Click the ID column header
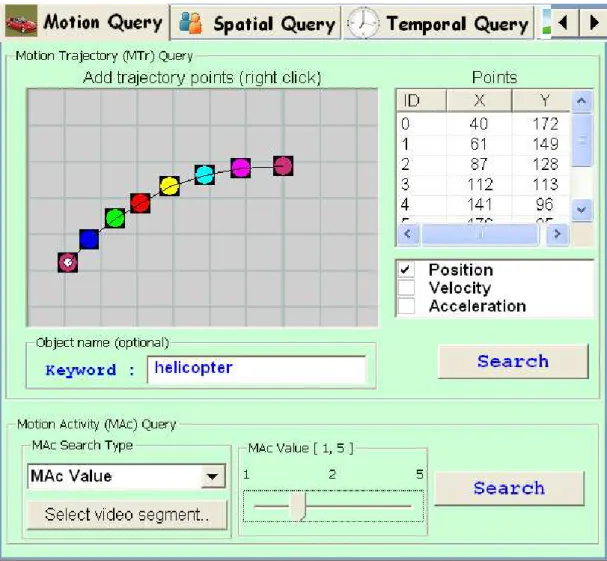The height and width of the screenshot is (561, 607). pos(422,101)
